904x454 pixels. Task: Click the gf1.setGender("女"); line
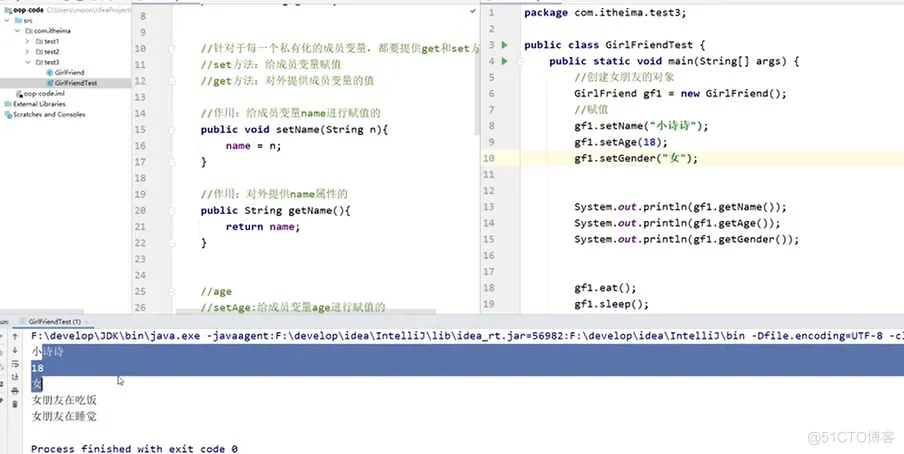click(x=635, y=158)
